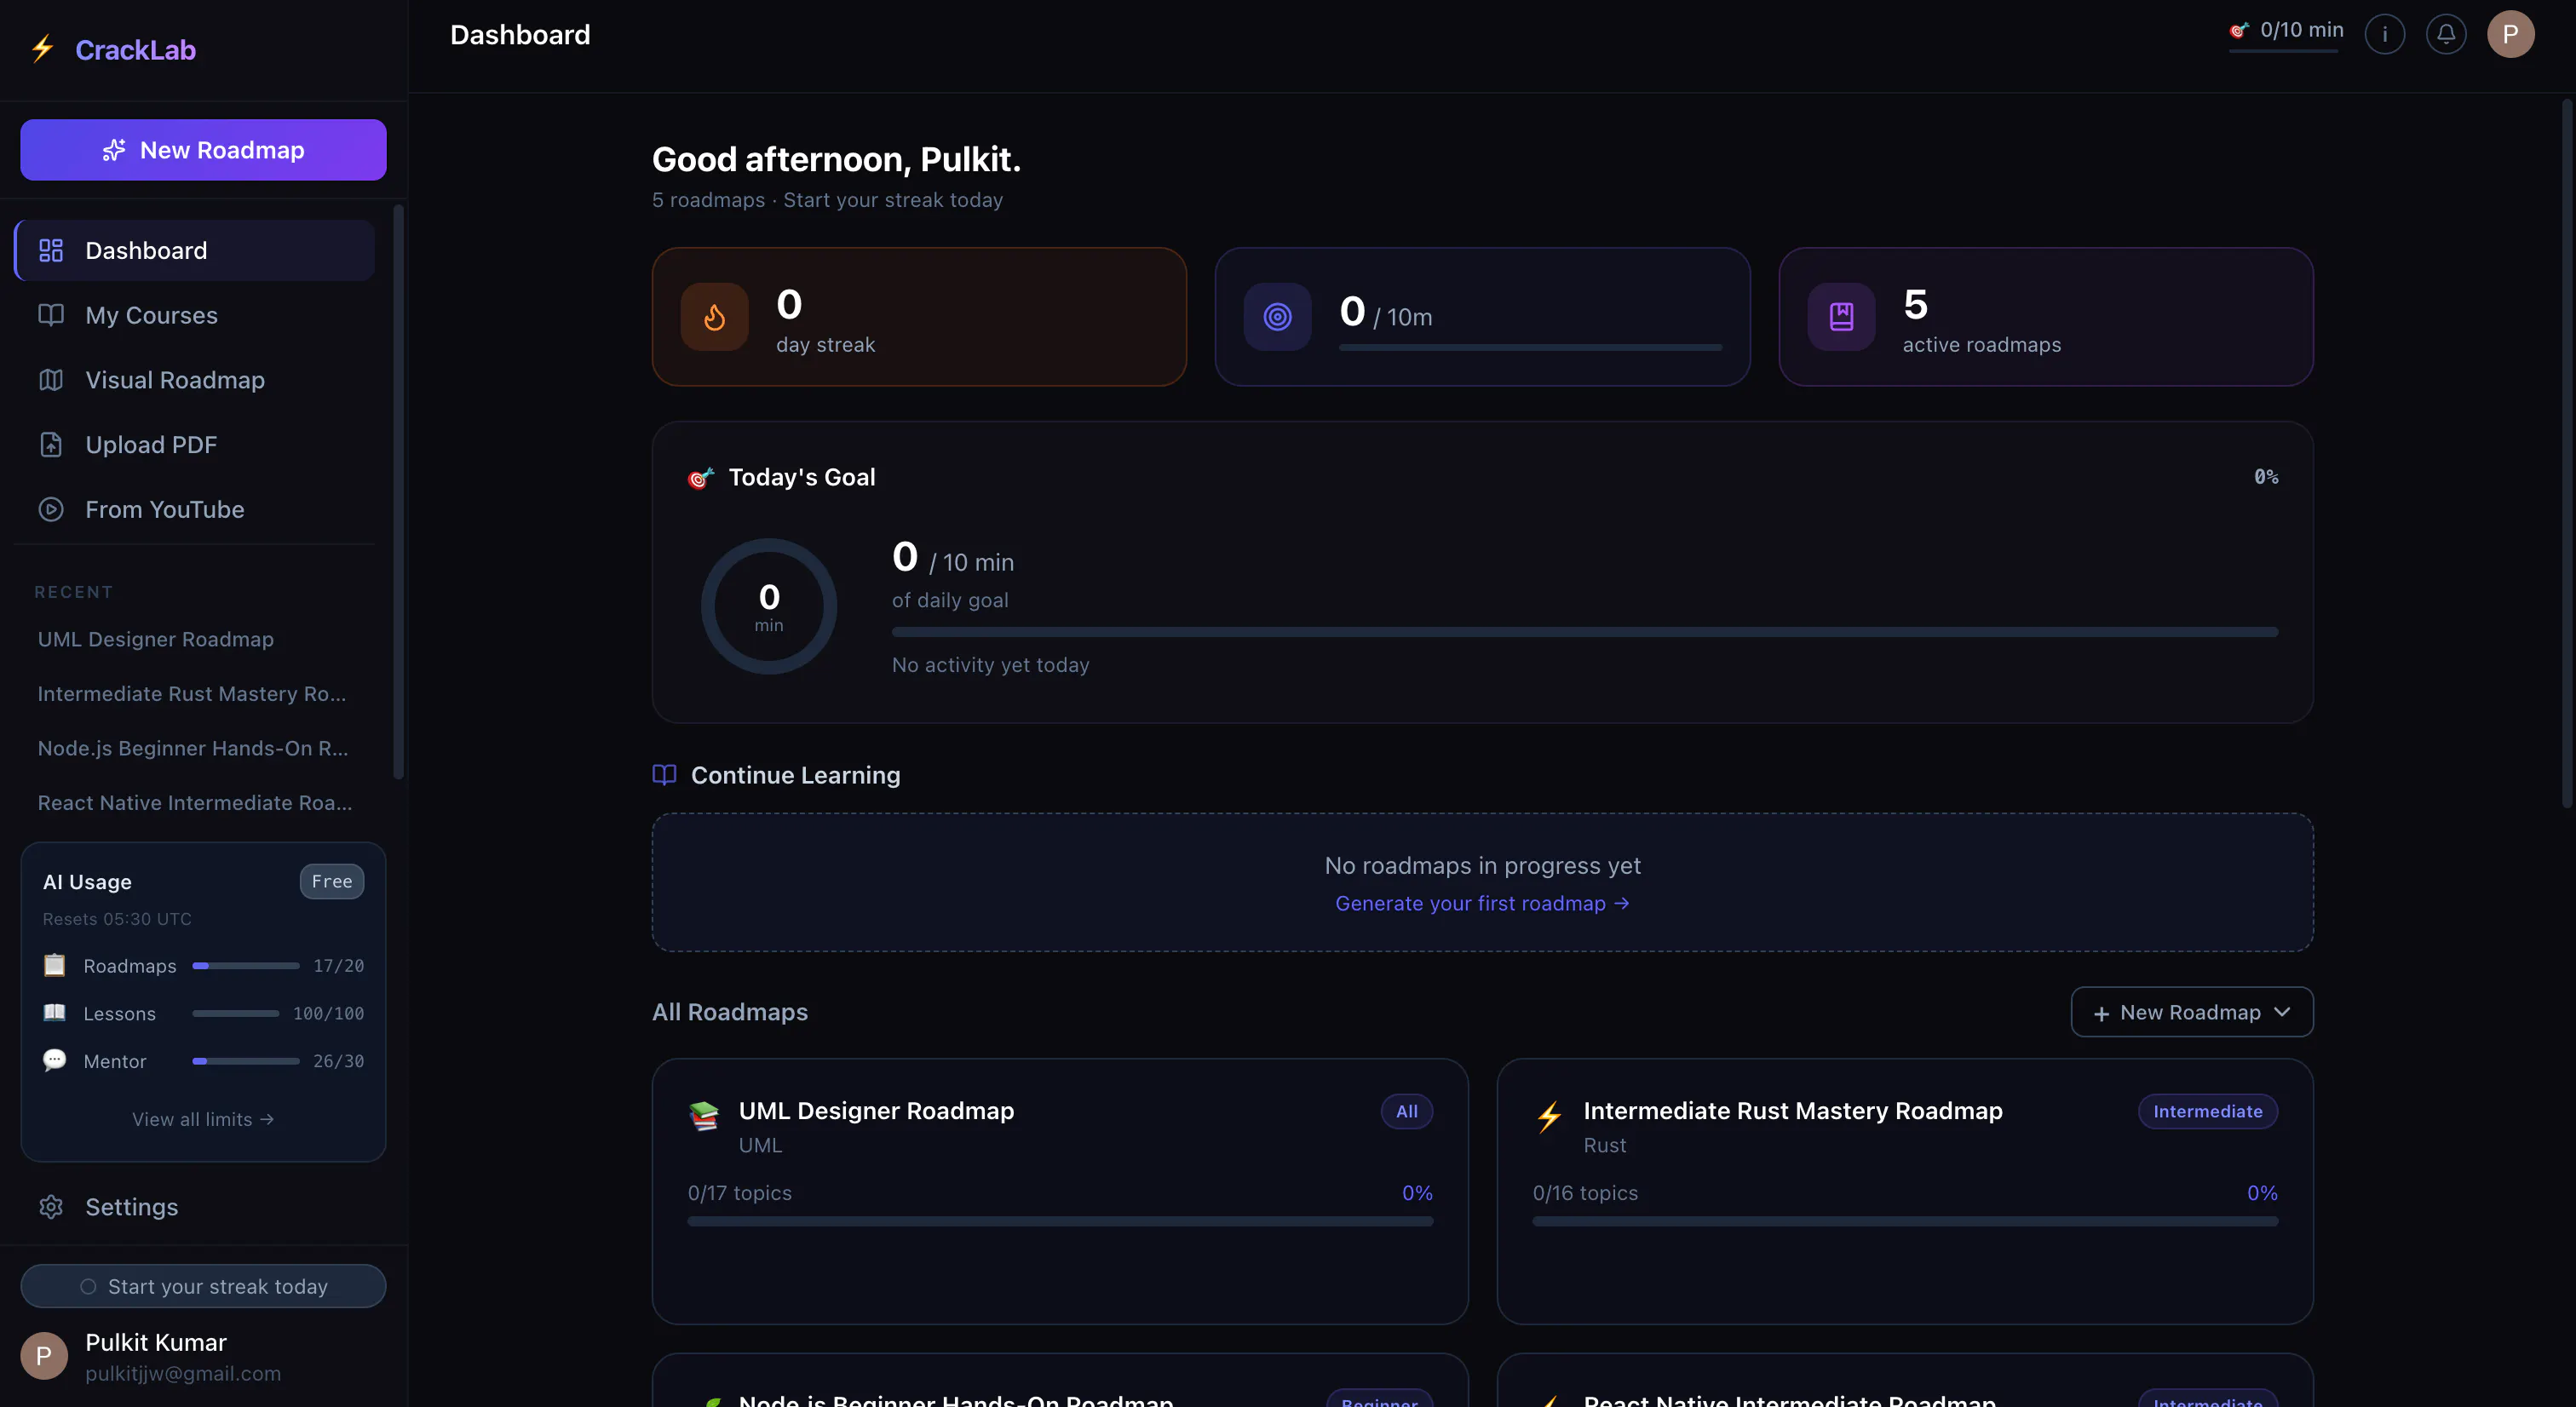Screen dimensions: 2576x1407
Task: Click the Resets 05:30 UTC text
Action: coord(117,919)
